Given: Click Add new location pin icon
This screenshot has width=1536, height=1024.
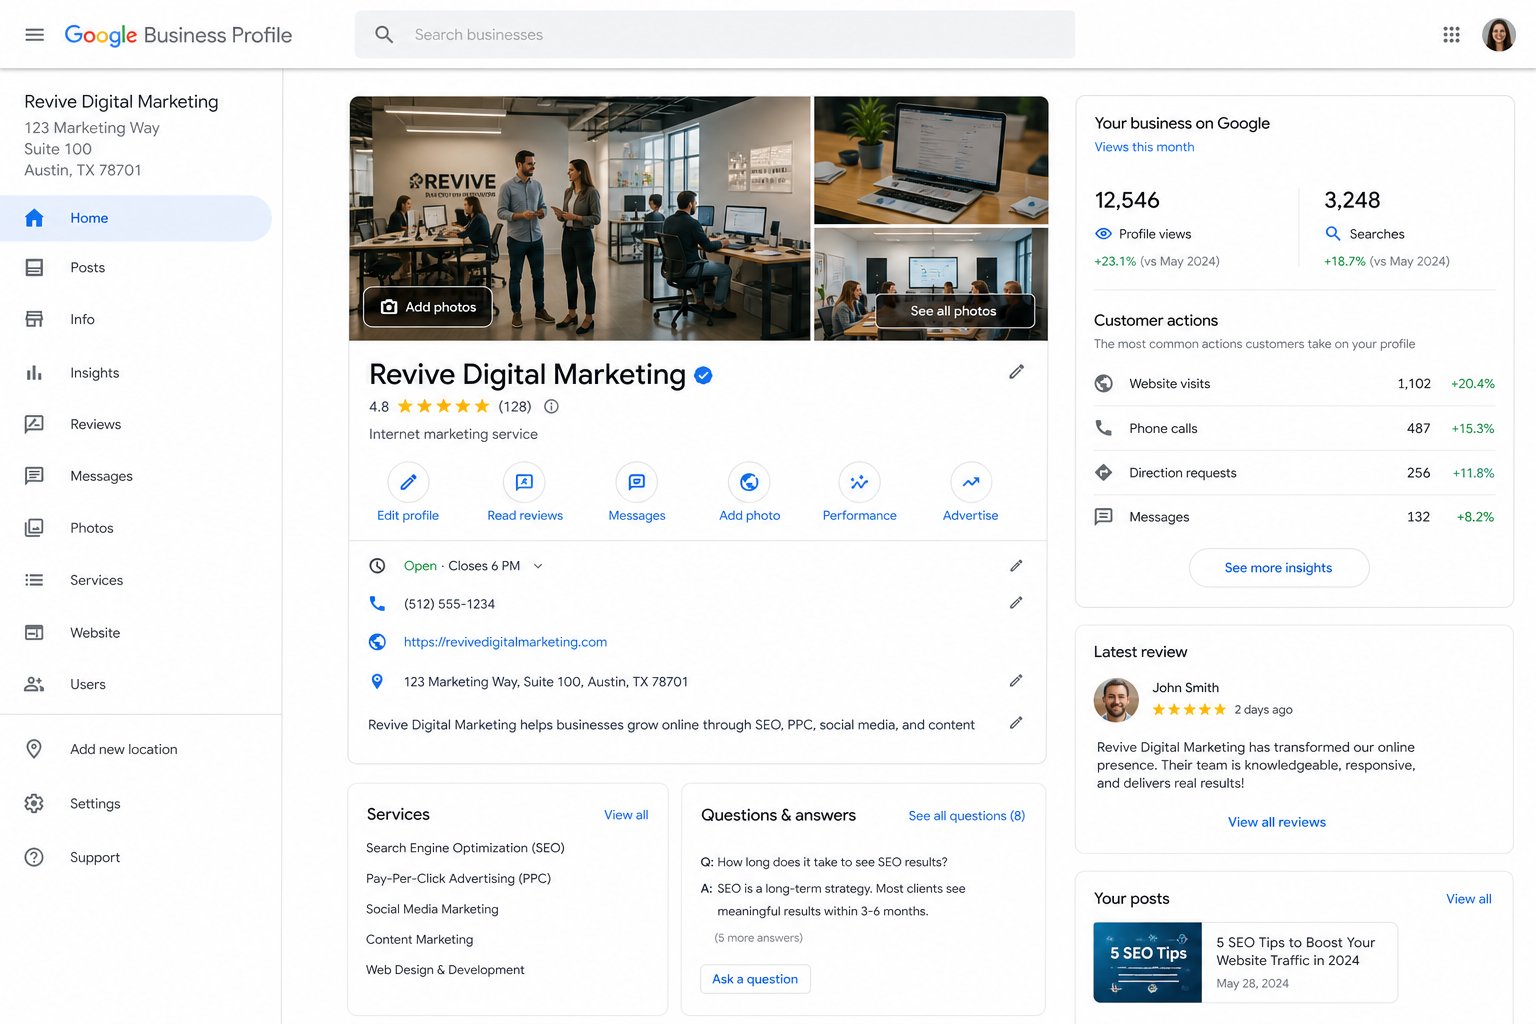Looking at the screenshot, I should (x=34, y=749).
